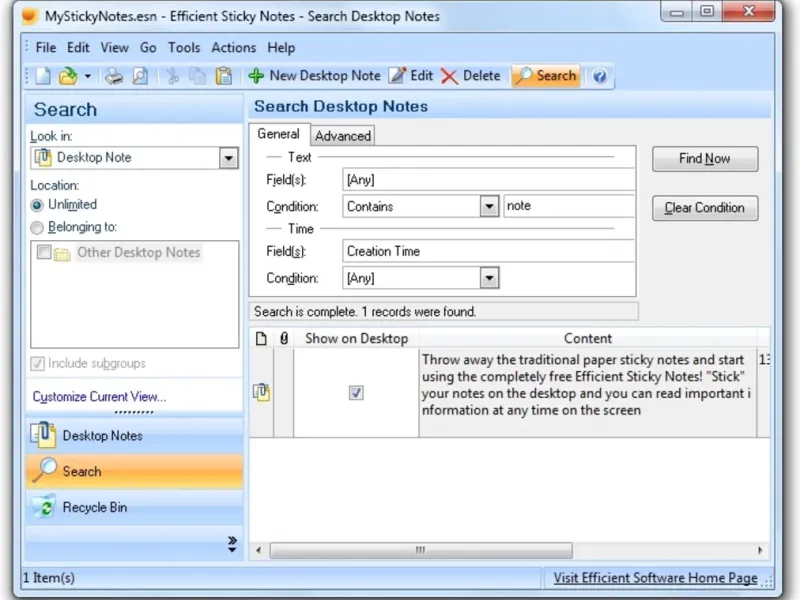
Task: Click the search status message text
Action: click(x=365, y=312)
